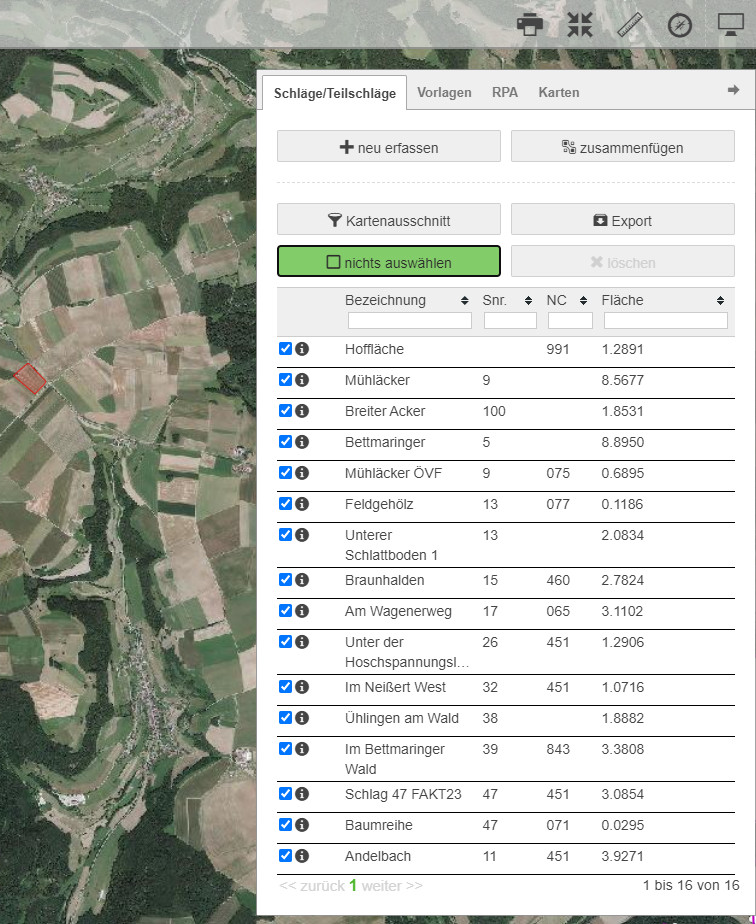Click the collapse arrows fullscreen icon

click(580, 25)
